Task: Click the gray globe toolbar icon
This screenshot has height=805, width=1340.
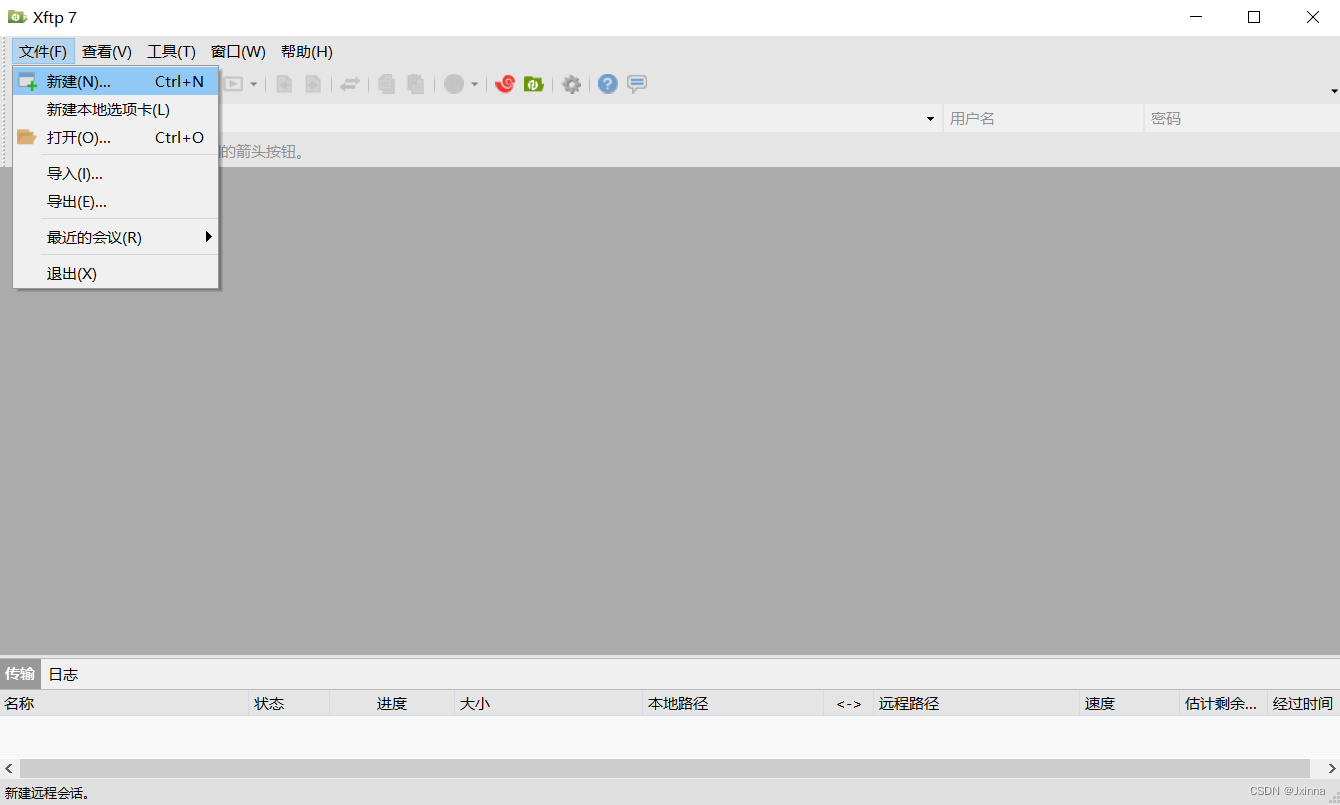Action: click(x=454, y=84)
